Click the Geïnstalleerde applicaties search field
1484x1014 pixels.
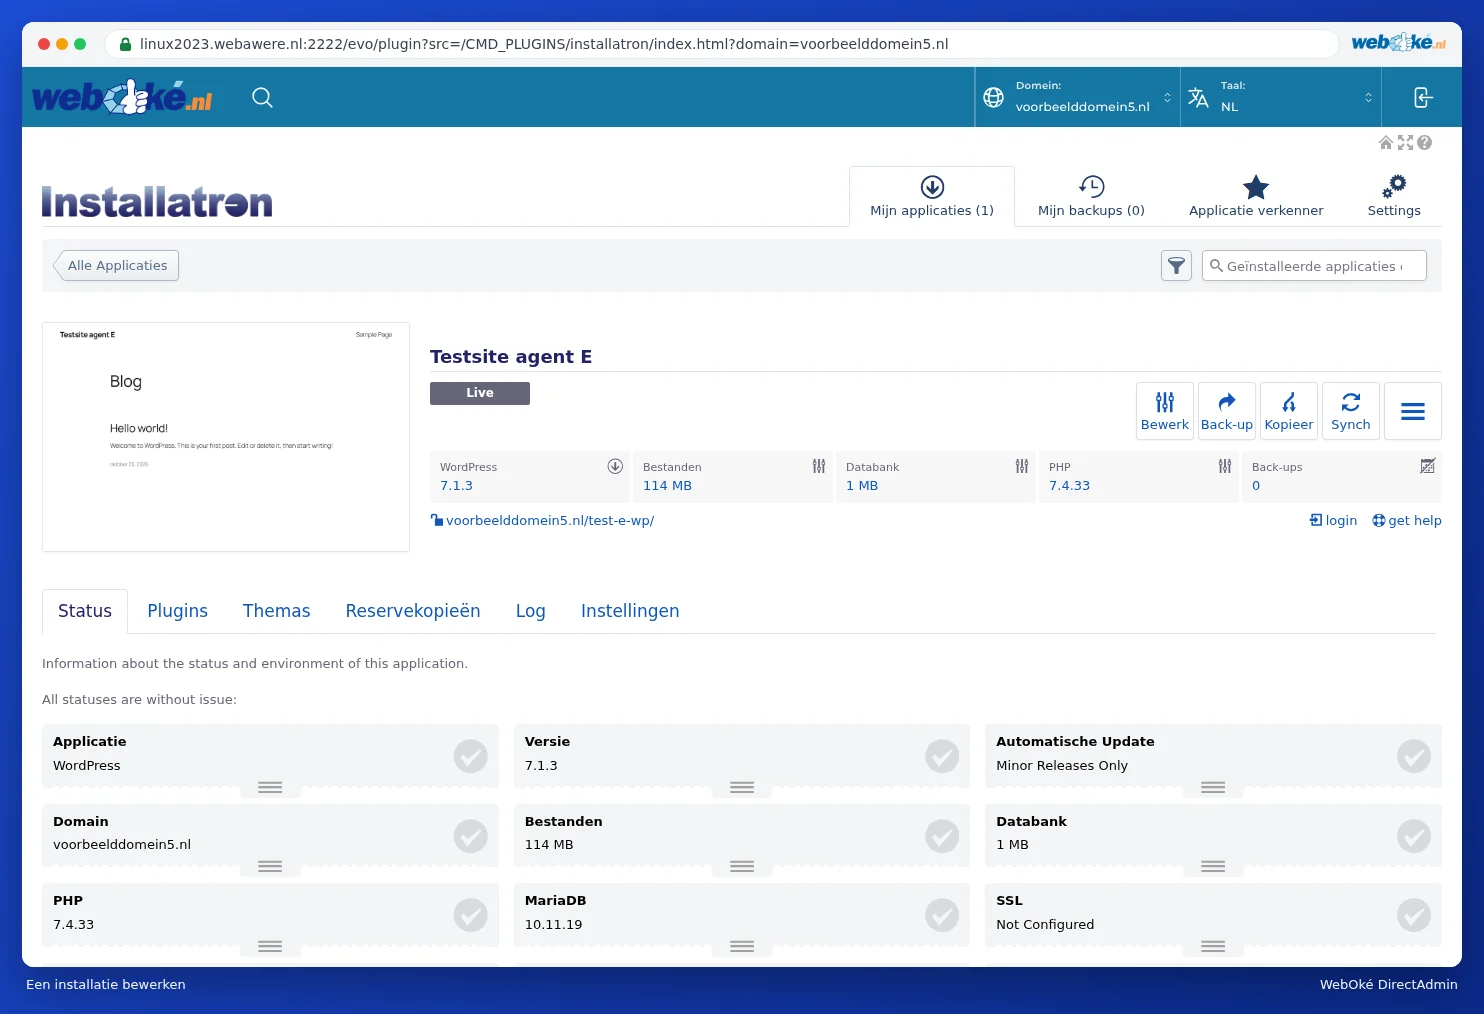coord(1314,266)
